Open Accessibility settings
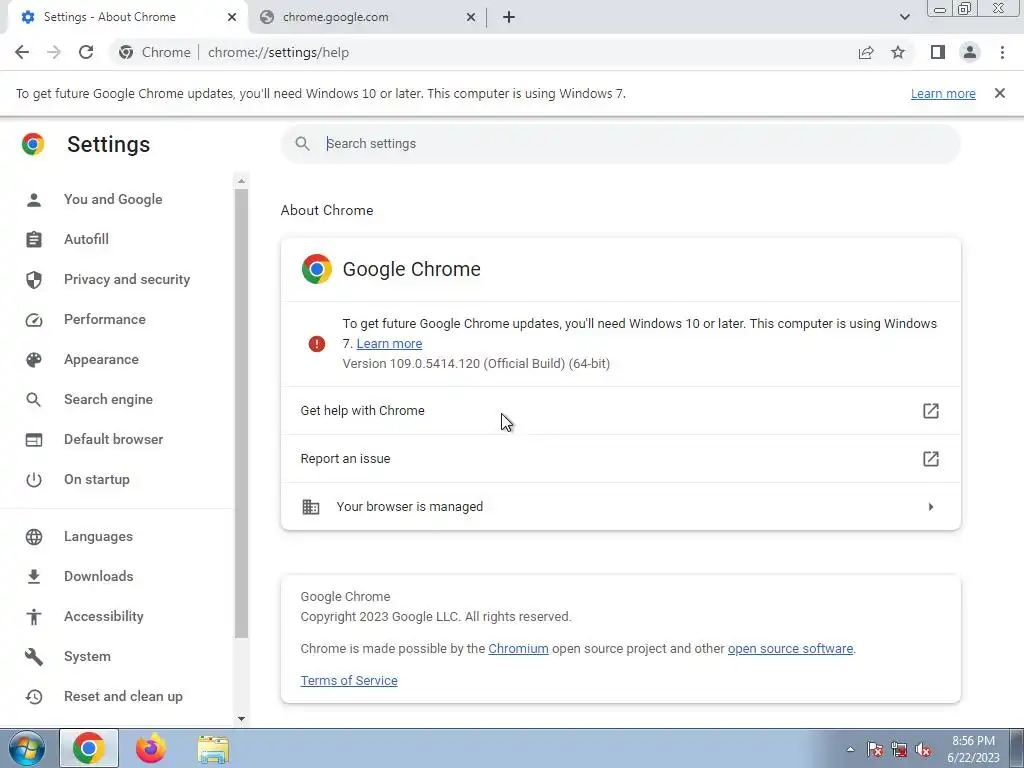Viewport: 1024px width, 768px height. point(103,616)
